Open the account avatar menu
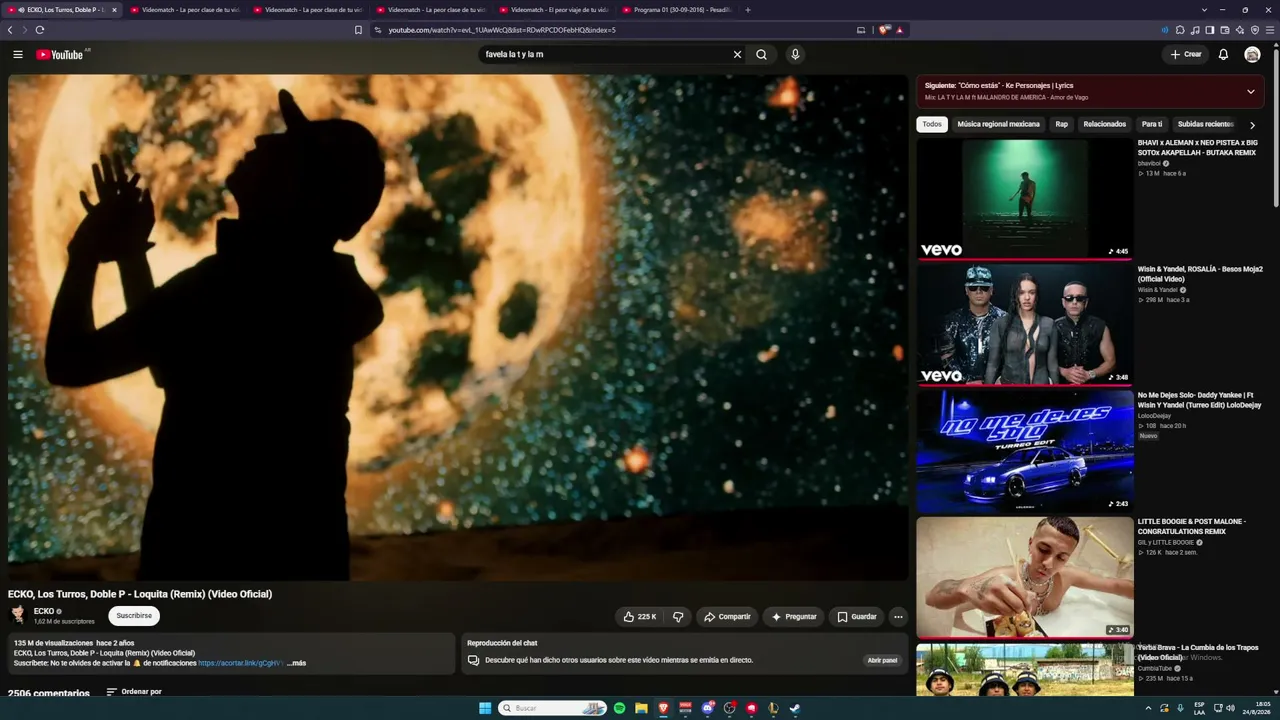This screenshot has width=1280, height=720. pyautogui.click(x=1252, y=54)
